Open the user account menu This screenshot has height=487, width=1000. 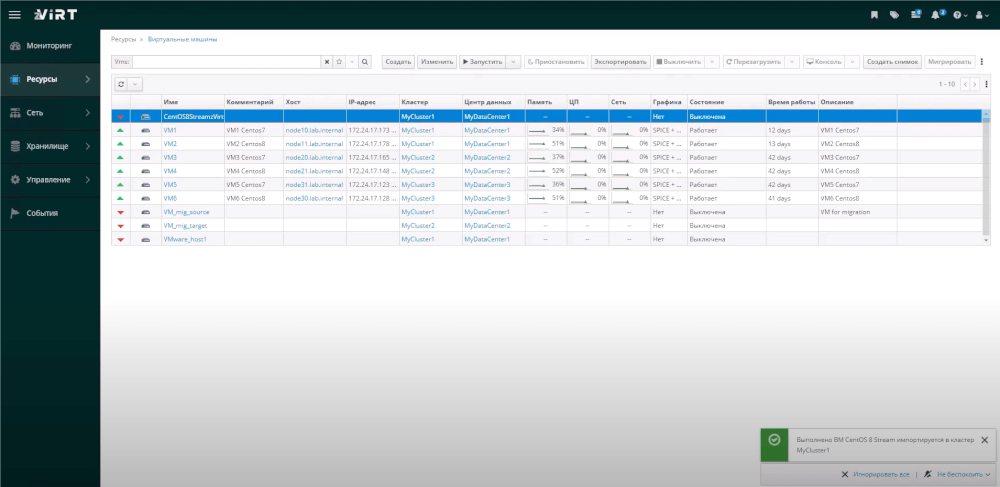[982, 15]
